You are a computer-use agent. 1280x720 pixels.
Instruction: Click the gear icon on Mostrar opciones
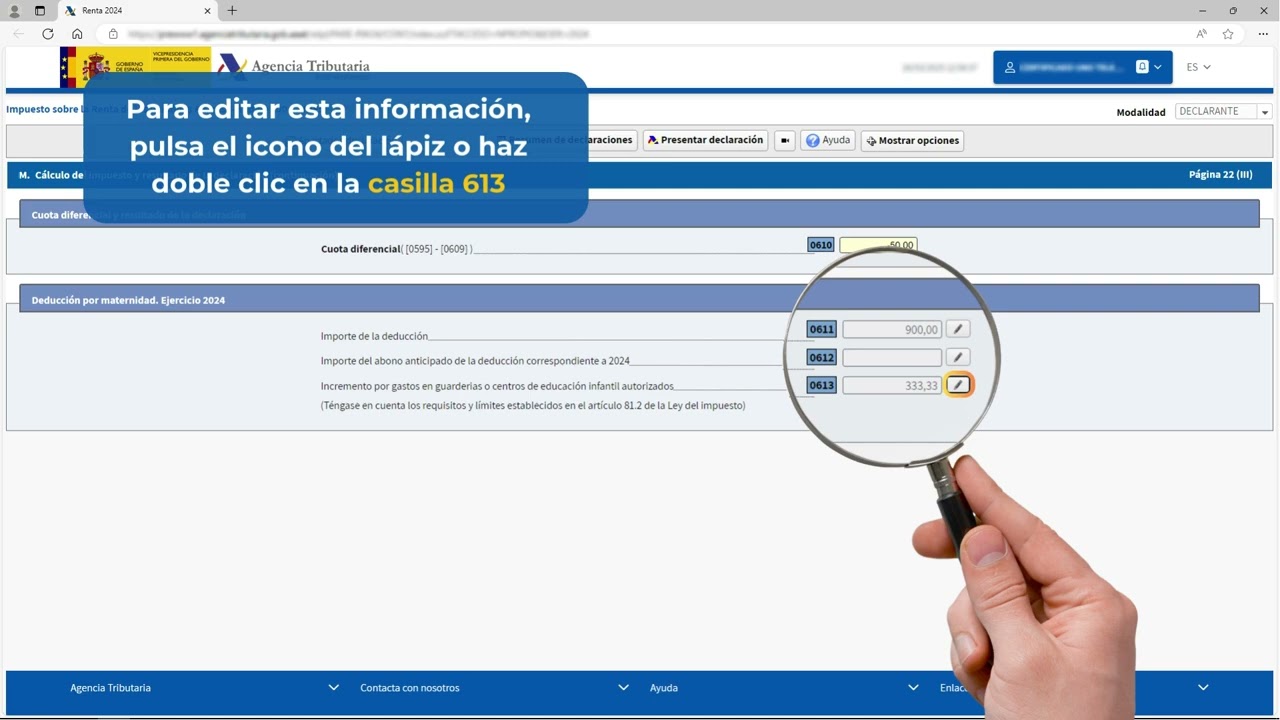coord(872,140)
